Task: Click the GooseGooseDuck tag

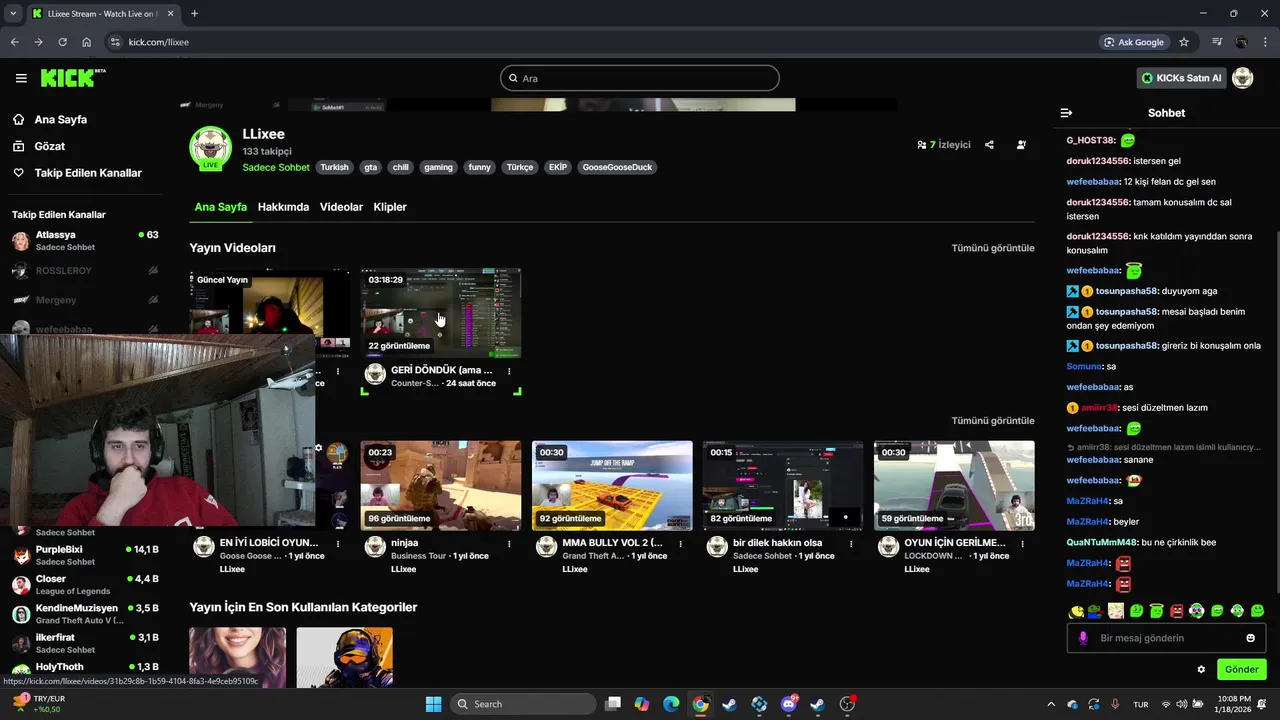Action: coord(617,167)
